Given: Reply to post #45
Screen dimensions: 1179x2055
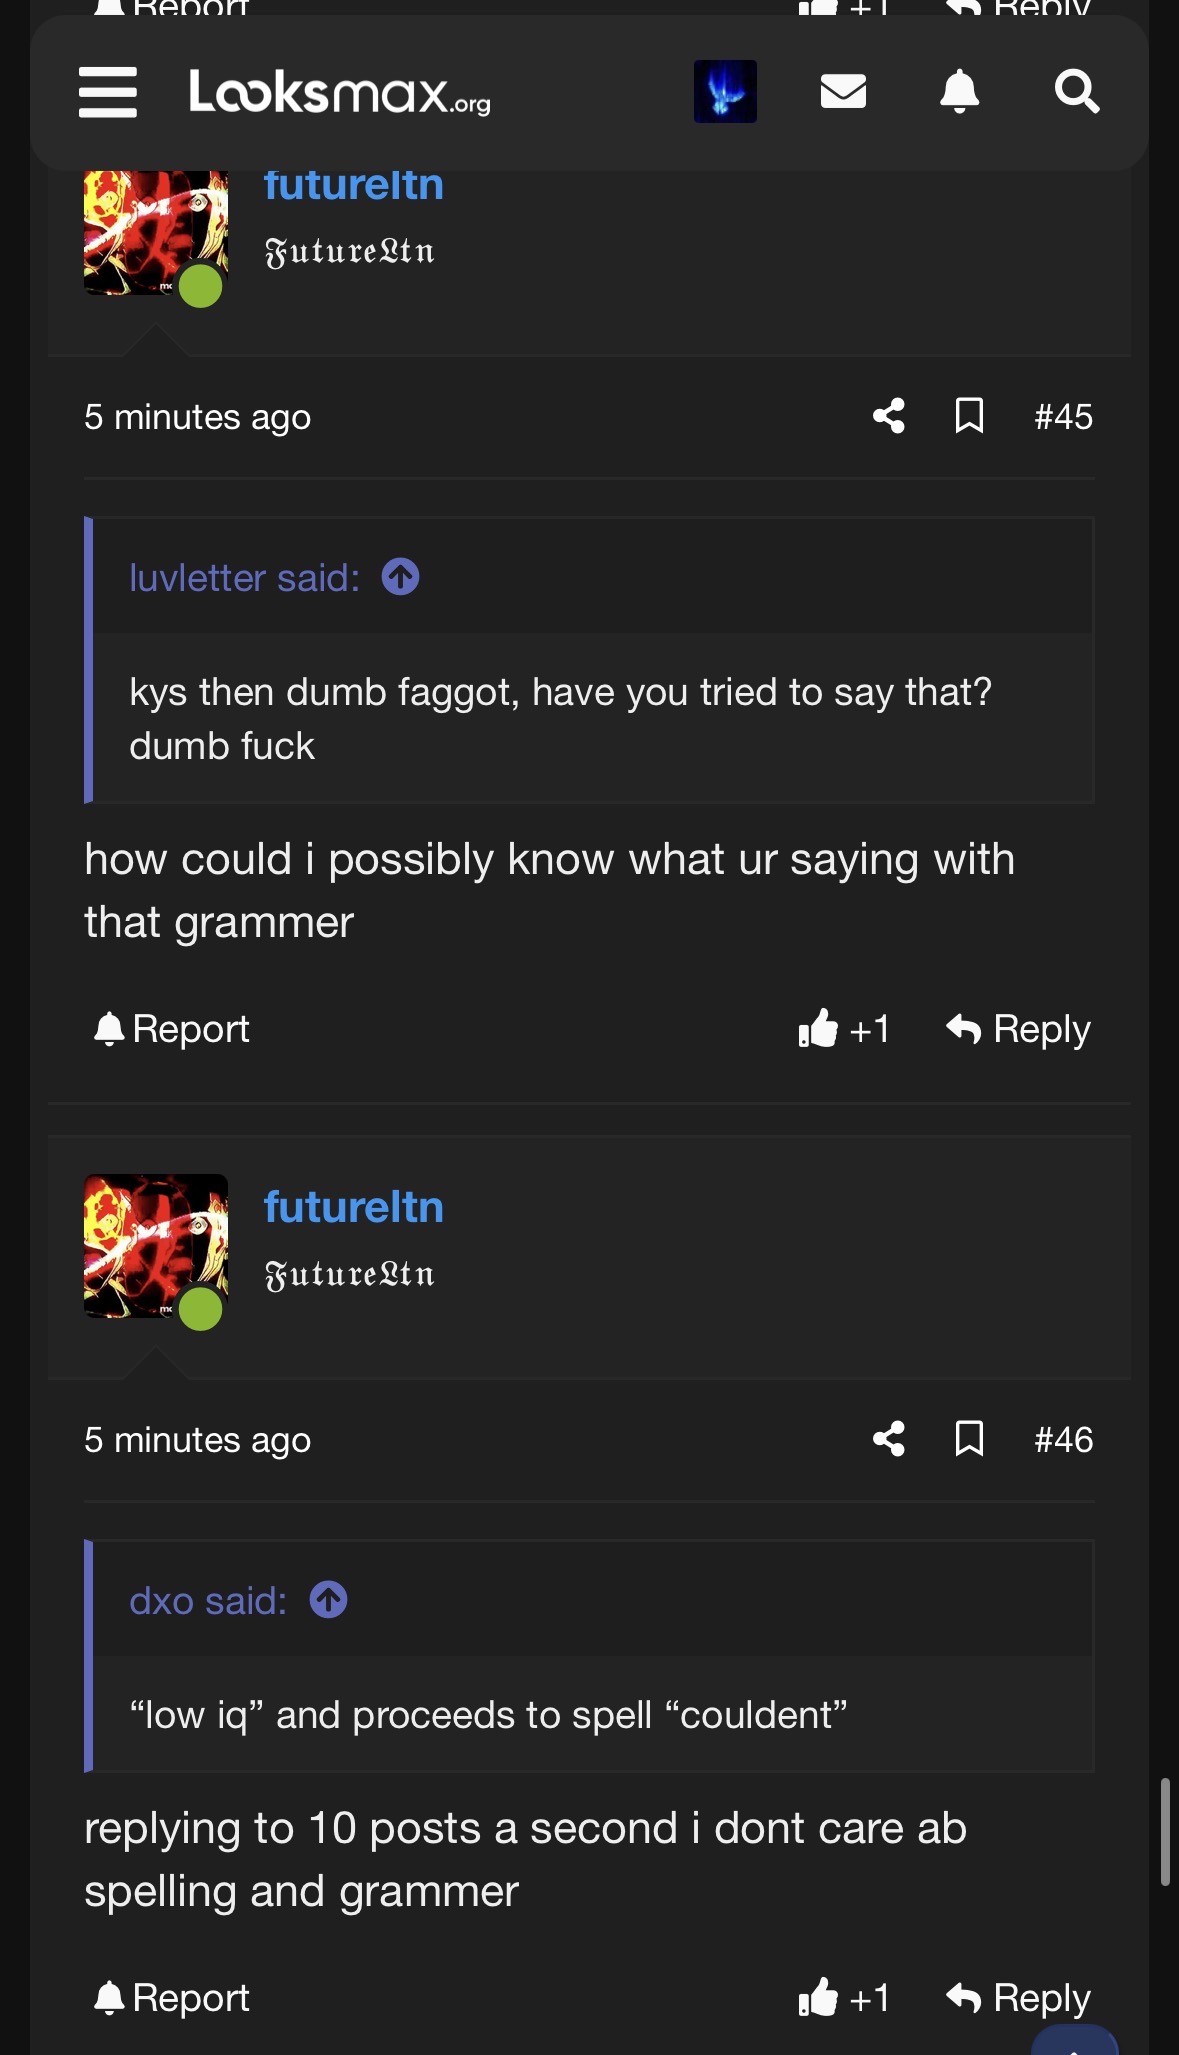Looking at the screenshot, I should pyautogui.click(x=1018, y=1028).
